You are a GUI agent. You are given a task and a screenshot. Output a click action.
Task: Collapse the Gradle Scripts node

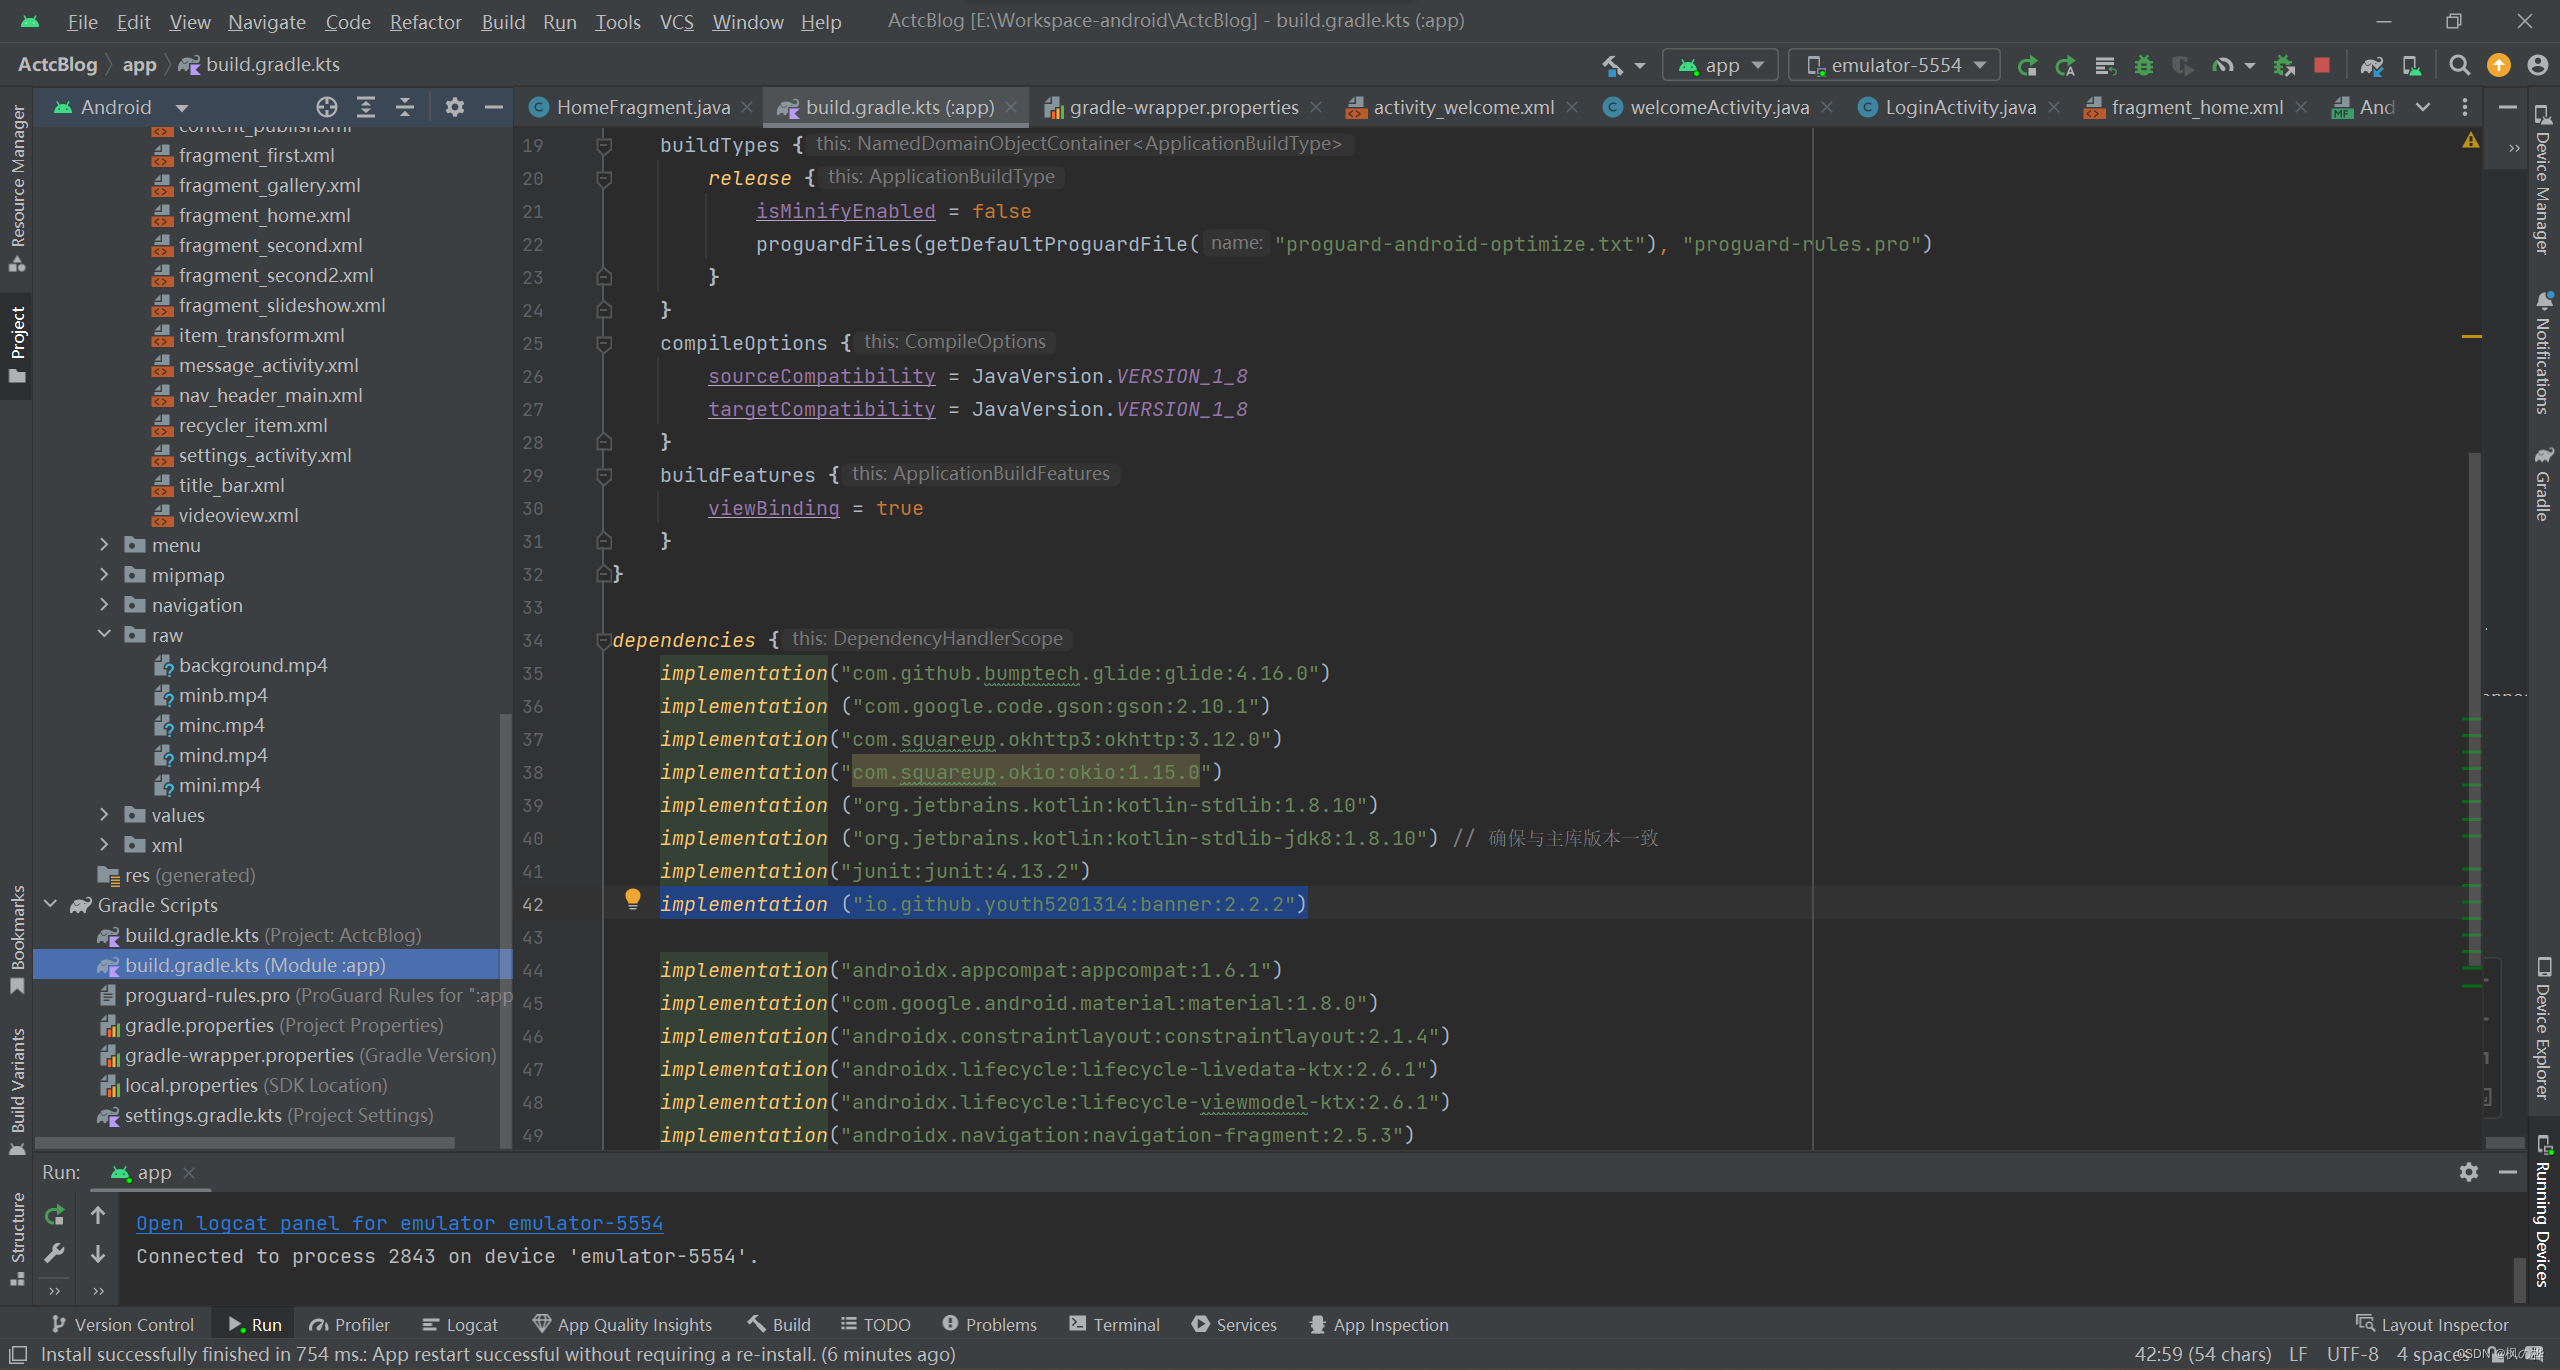(51, 905)
